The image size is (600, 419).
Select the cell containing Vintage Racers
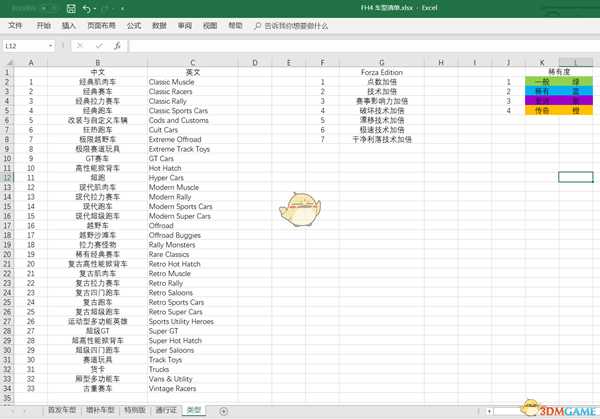click(x=192, y=388)
